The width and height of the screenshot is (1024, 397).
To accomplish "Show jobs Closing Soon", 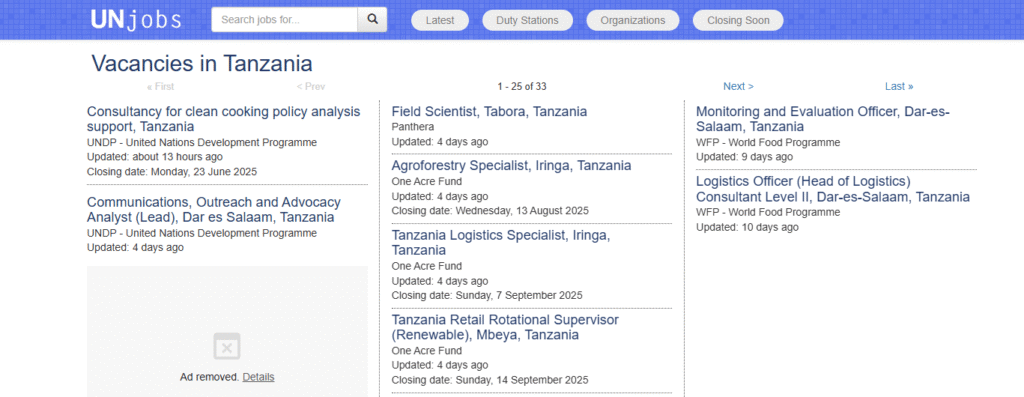I will pyautogui.click(x=738, y=20).
